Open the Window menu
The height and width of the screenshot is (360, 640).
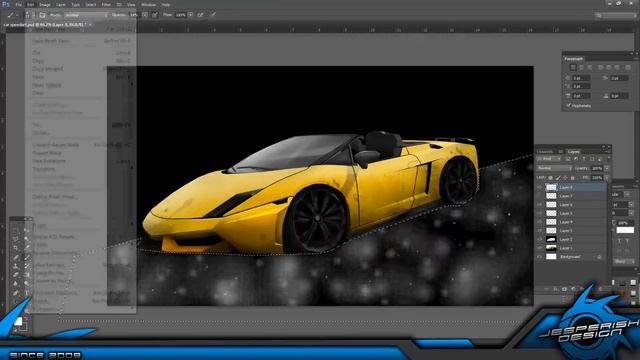coord(149,4)
